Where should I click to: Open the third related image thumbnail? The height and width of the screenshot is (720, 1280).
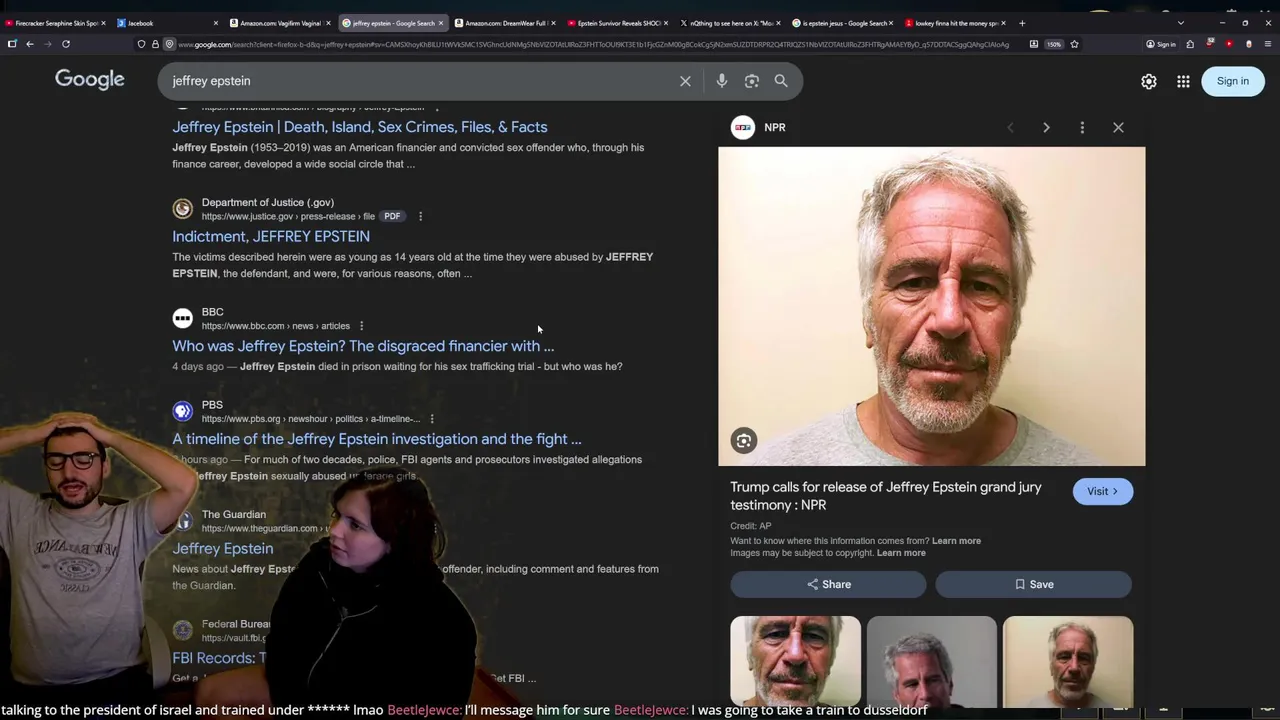click(1068, 662)
